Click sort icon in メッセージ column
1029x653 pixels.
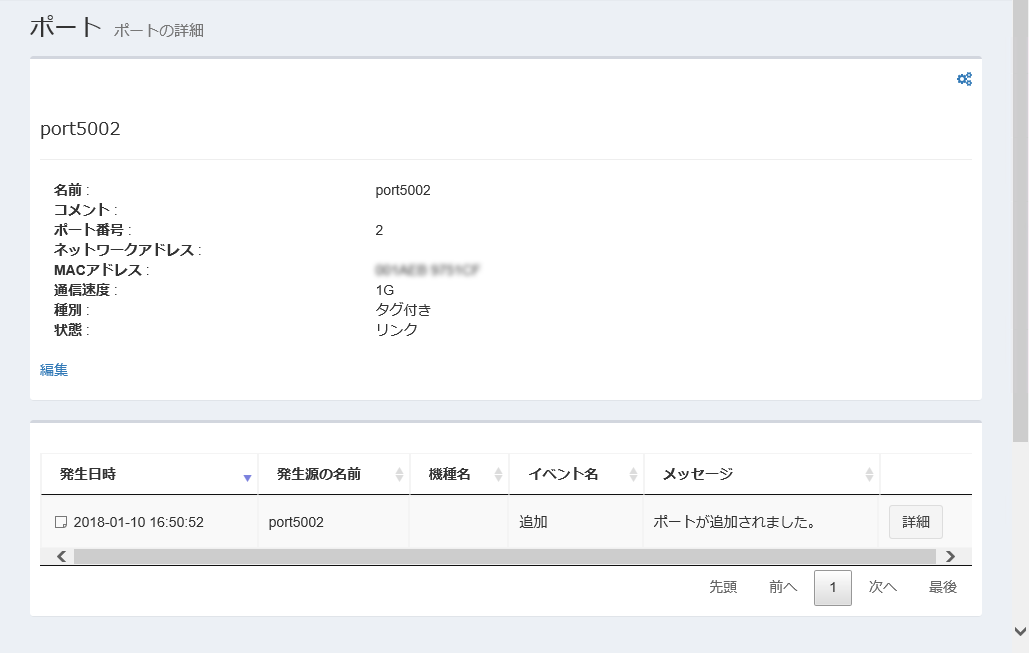coord(868,475)
